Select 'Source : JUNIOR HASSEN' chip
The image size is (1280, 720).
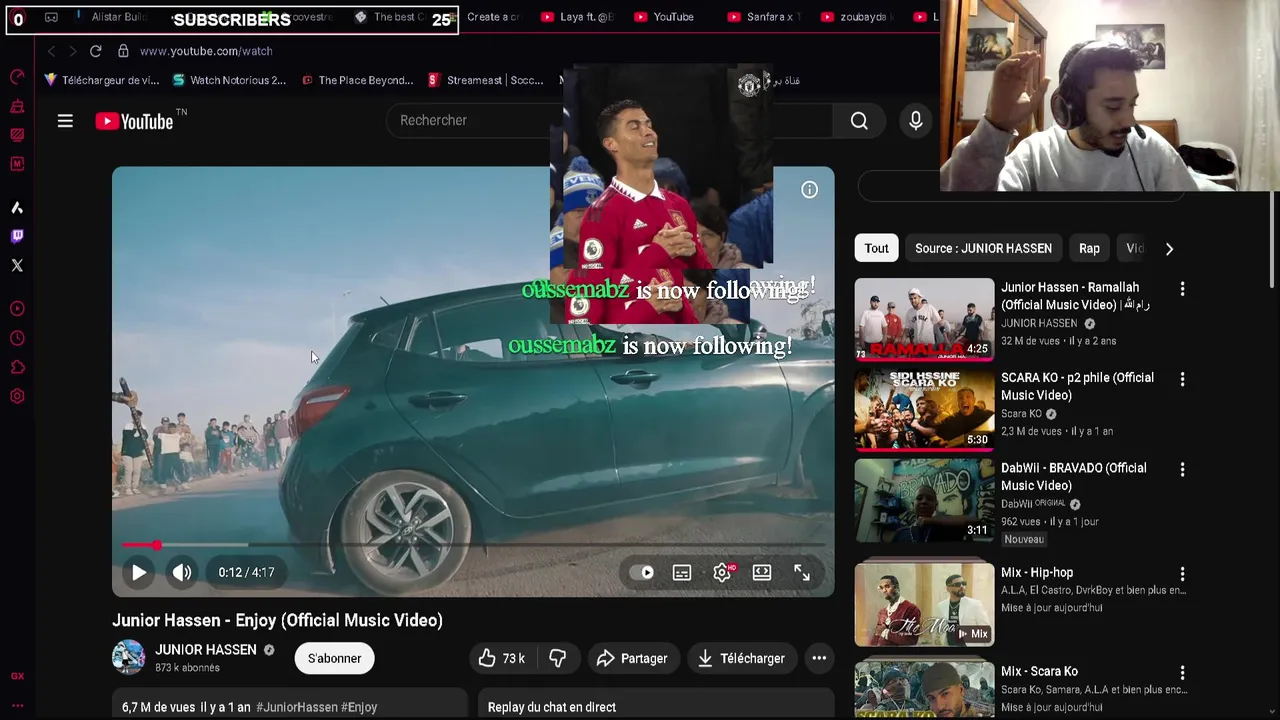[983, 248]
